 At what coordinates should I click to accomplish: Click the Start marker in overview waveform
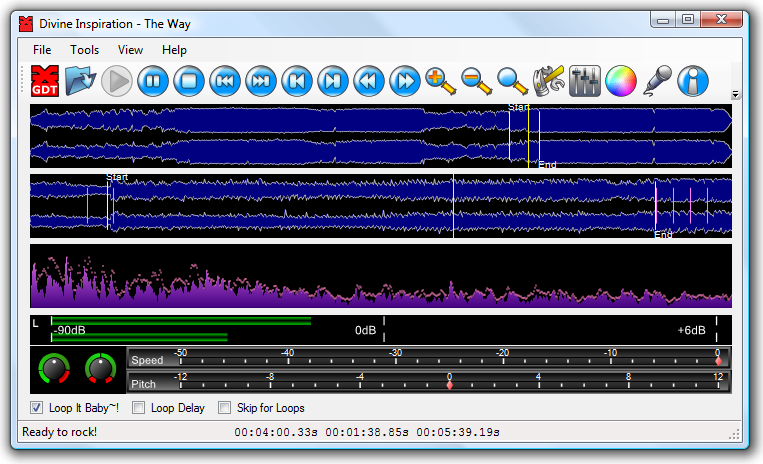(518, 107)
